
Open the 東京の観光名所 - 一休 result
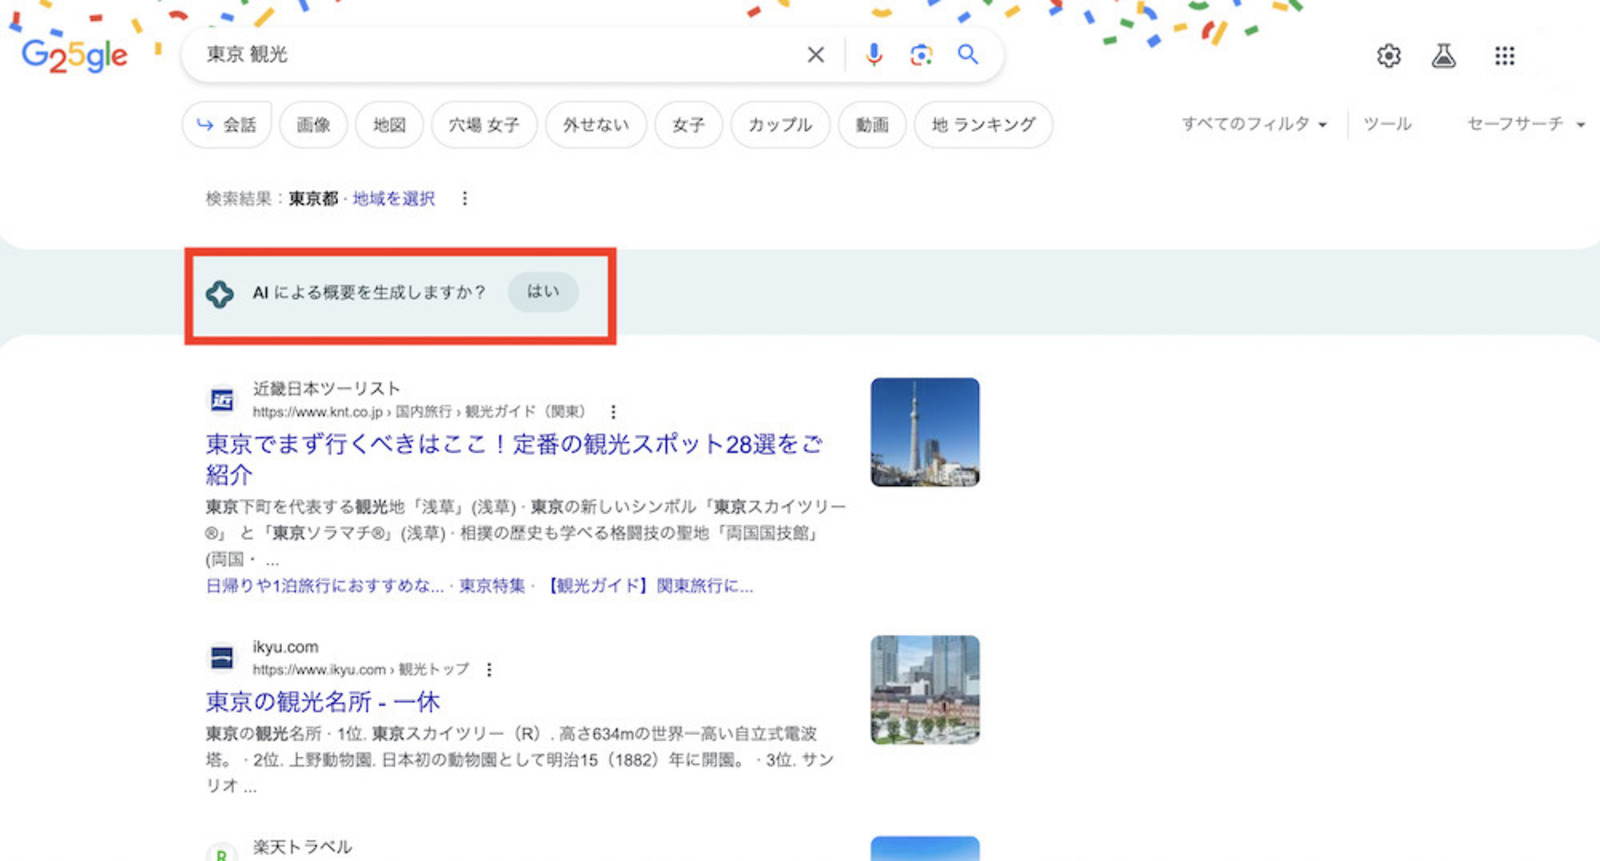[x=323, y=702]
